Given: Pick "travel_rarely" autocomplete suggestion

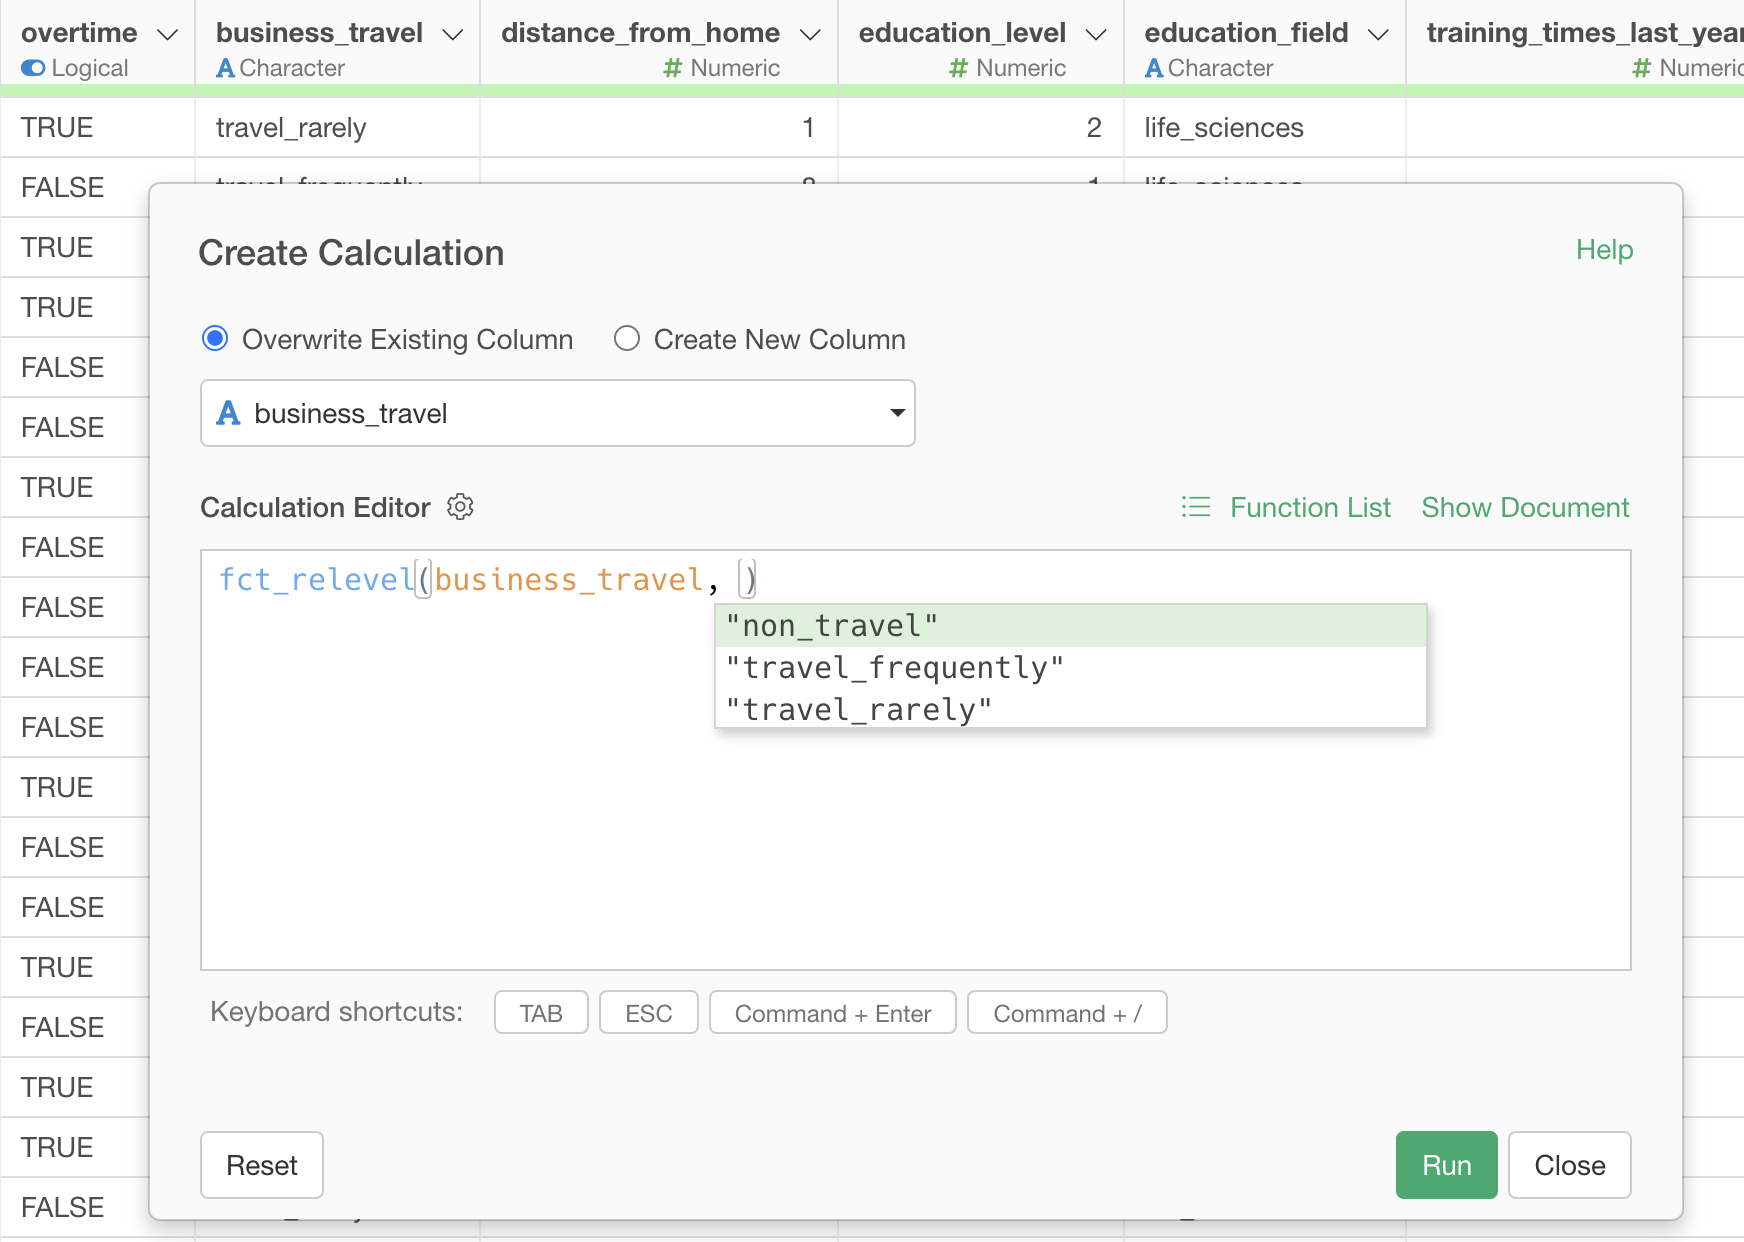Looking at the screenshot, I should coord(858,709).
